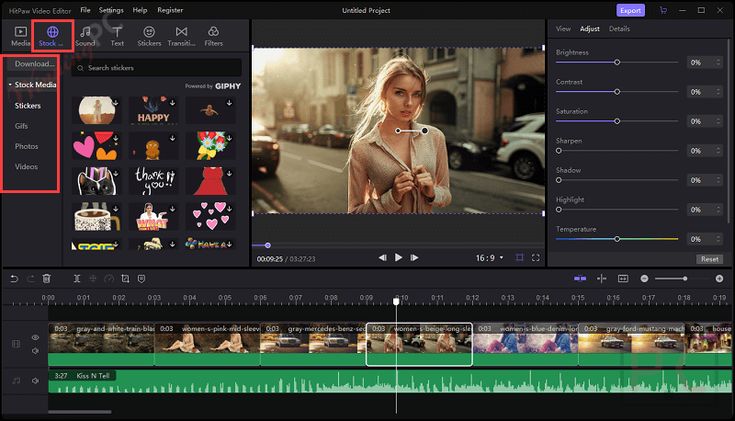735x421 pixels.
Task: Redo using the timeline toolbar redo arrow
Action: [x=31, y=278]
